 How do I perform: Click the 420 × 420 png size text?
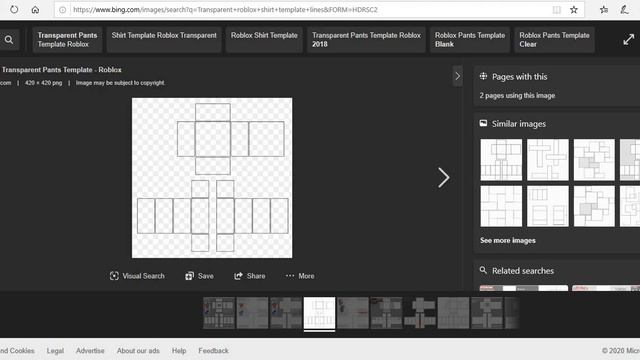coord(44,83)
